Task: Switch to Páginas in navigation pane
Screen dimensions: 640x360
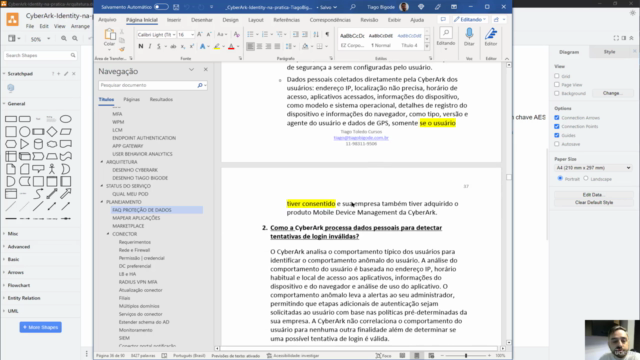Action: (131, 99)
